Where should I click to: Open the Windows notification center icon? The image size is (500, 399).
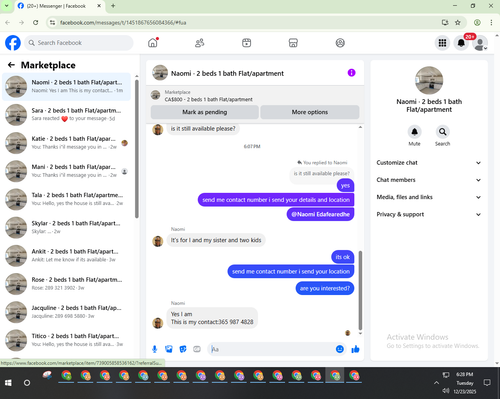point(487,383)
